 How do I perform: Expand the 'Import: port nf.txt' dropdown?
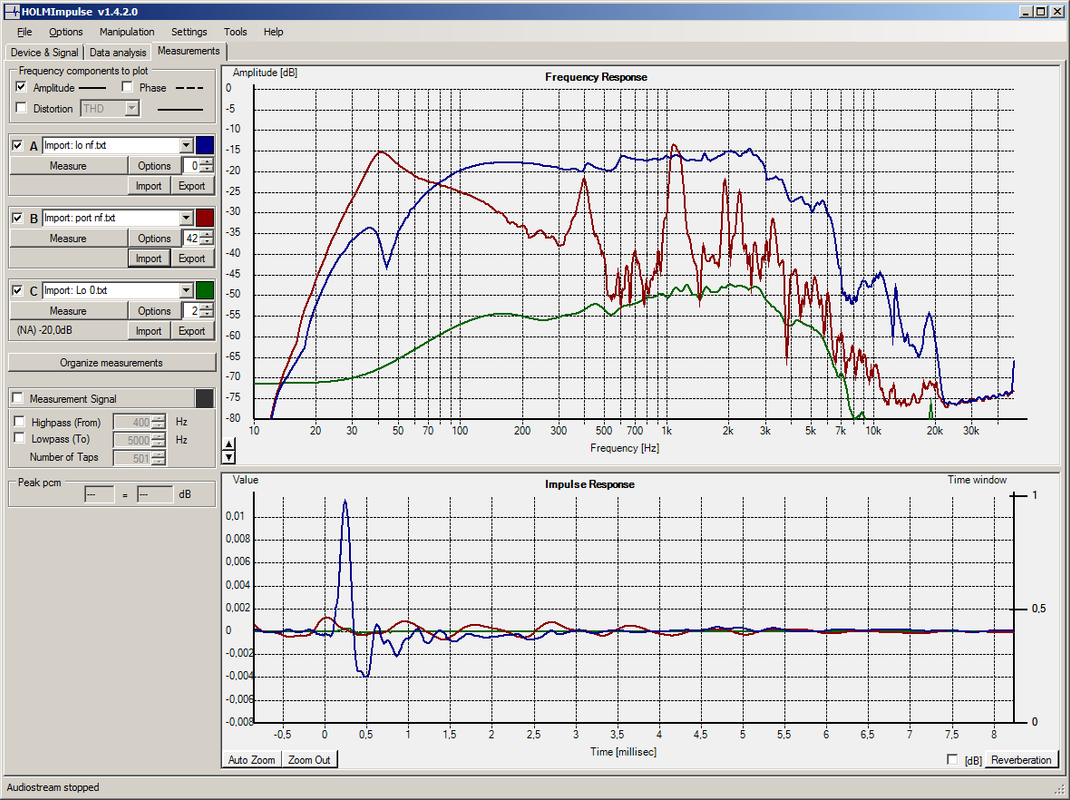(186, 218)
